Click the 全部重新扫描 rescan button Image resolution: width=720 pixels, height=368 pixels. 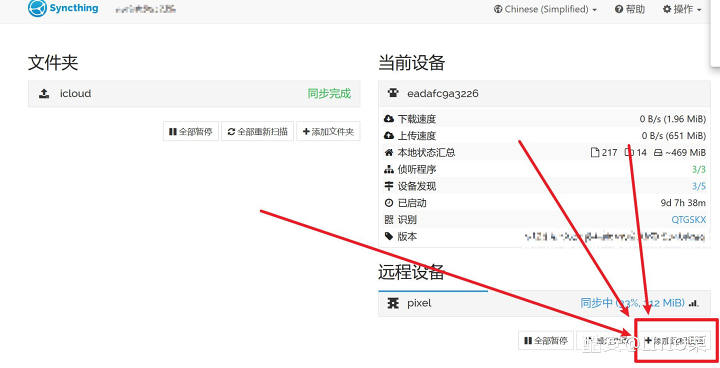[258, 132]
